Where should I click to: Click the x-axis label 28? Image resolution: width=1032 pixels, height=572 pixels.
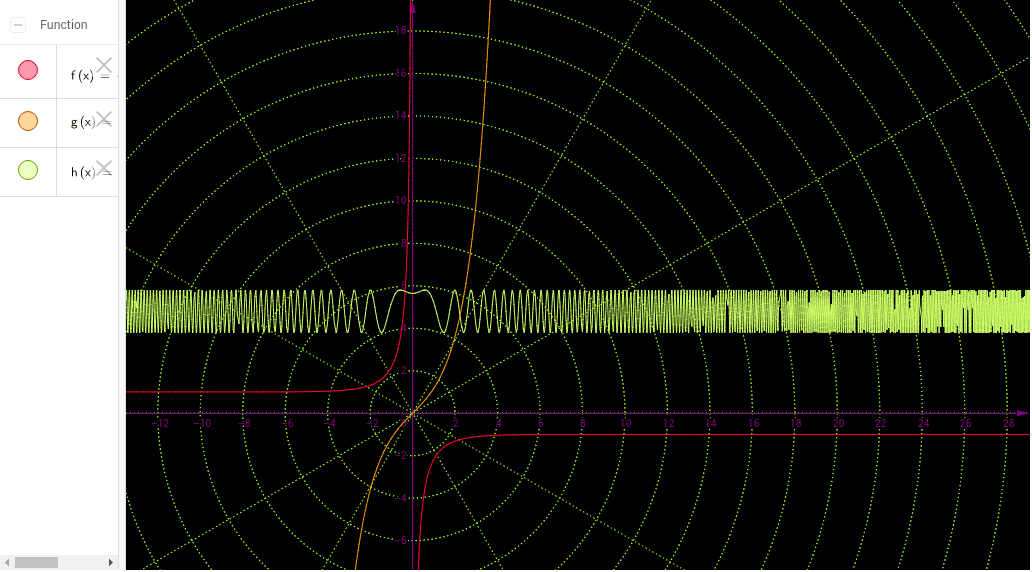(x=1008, y=423)
